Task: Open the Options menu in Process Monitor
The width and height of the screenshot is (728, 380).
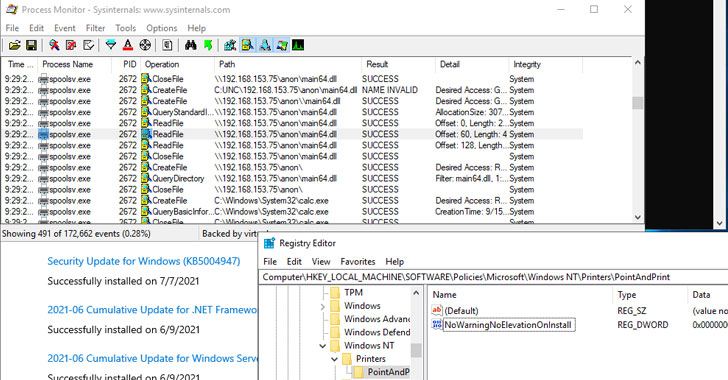Action: pyautogui.click(x=162, y=28)
